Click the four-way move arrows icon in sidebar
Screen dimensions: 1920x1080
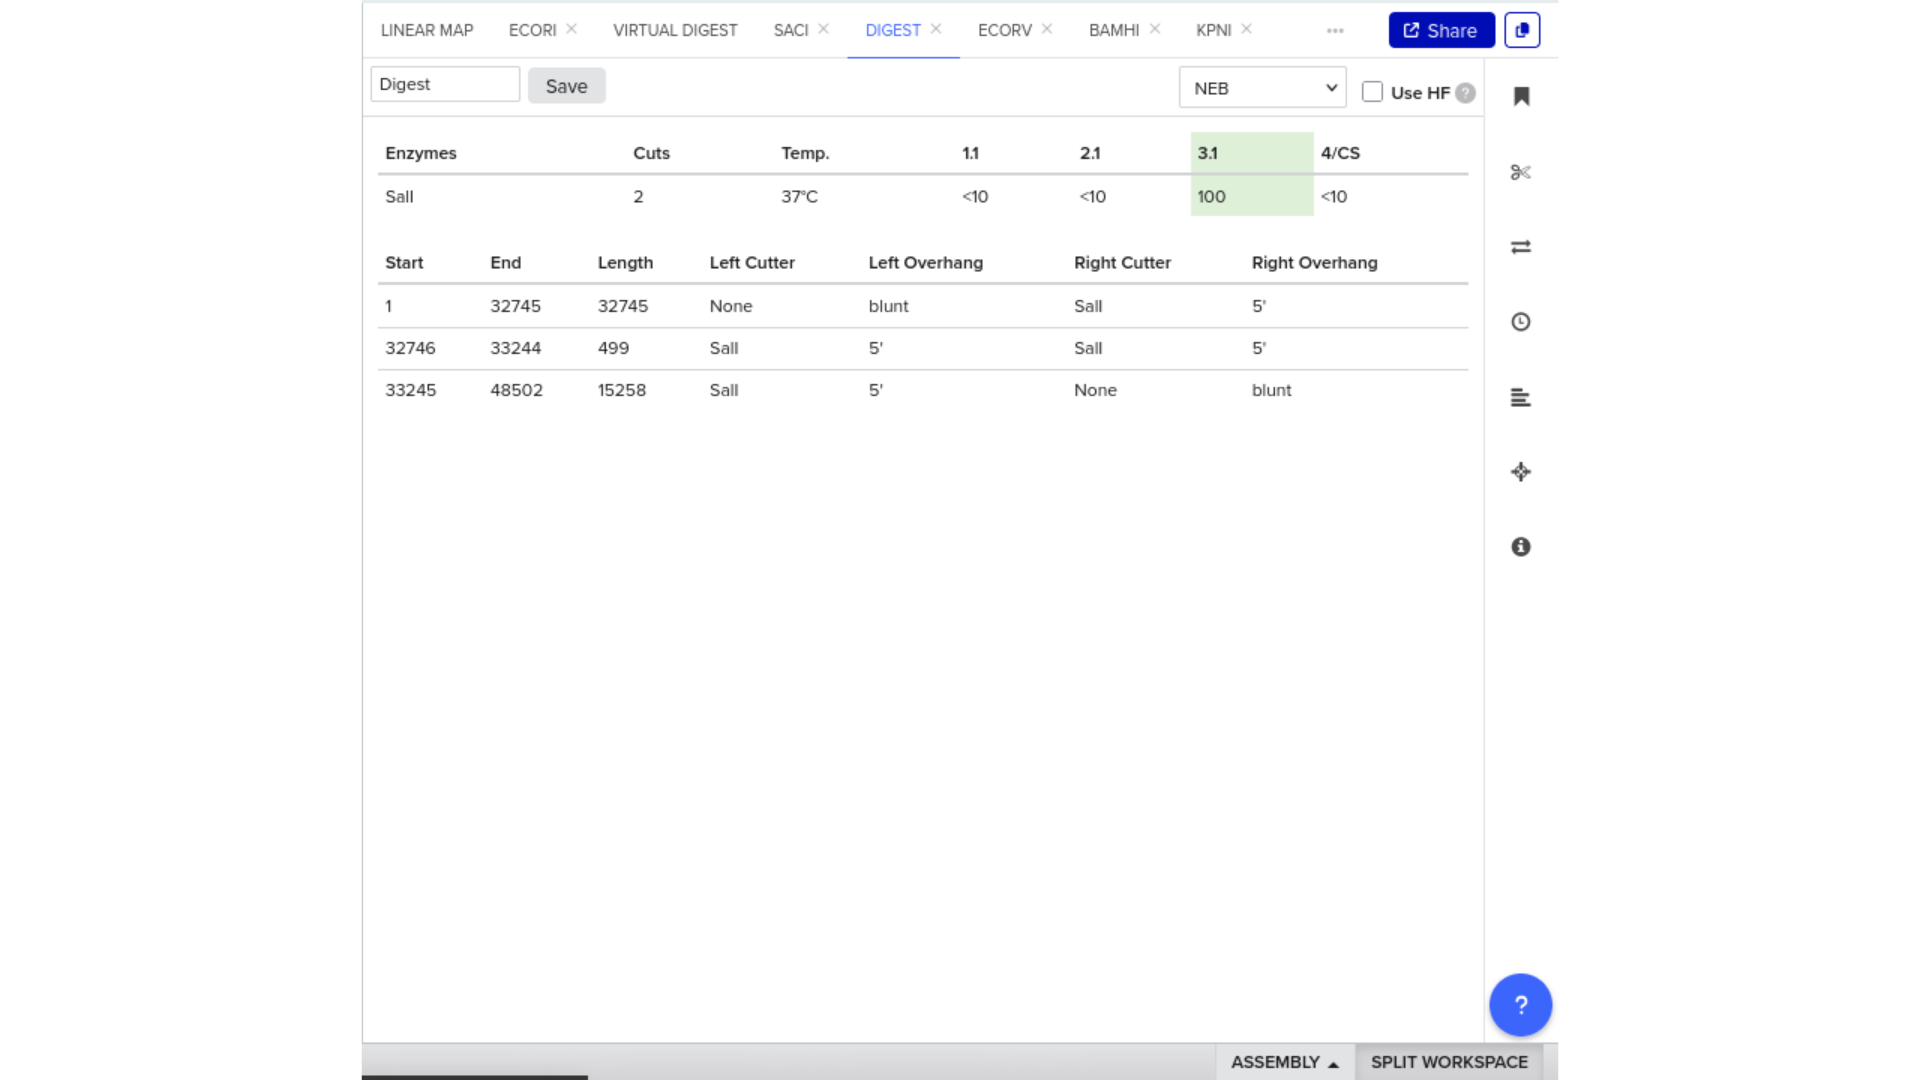[1521, 472]
